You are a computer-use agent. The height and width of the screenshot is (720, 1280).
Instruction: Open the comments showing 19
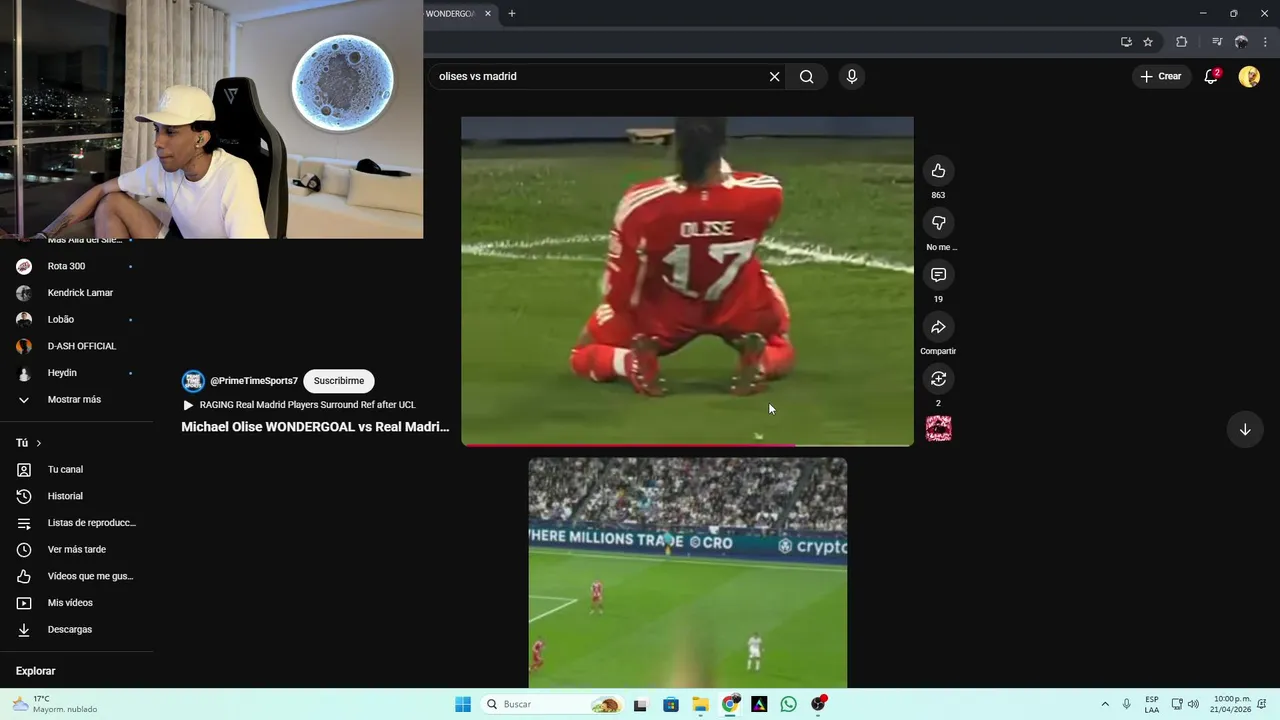[x=938, y=275]
